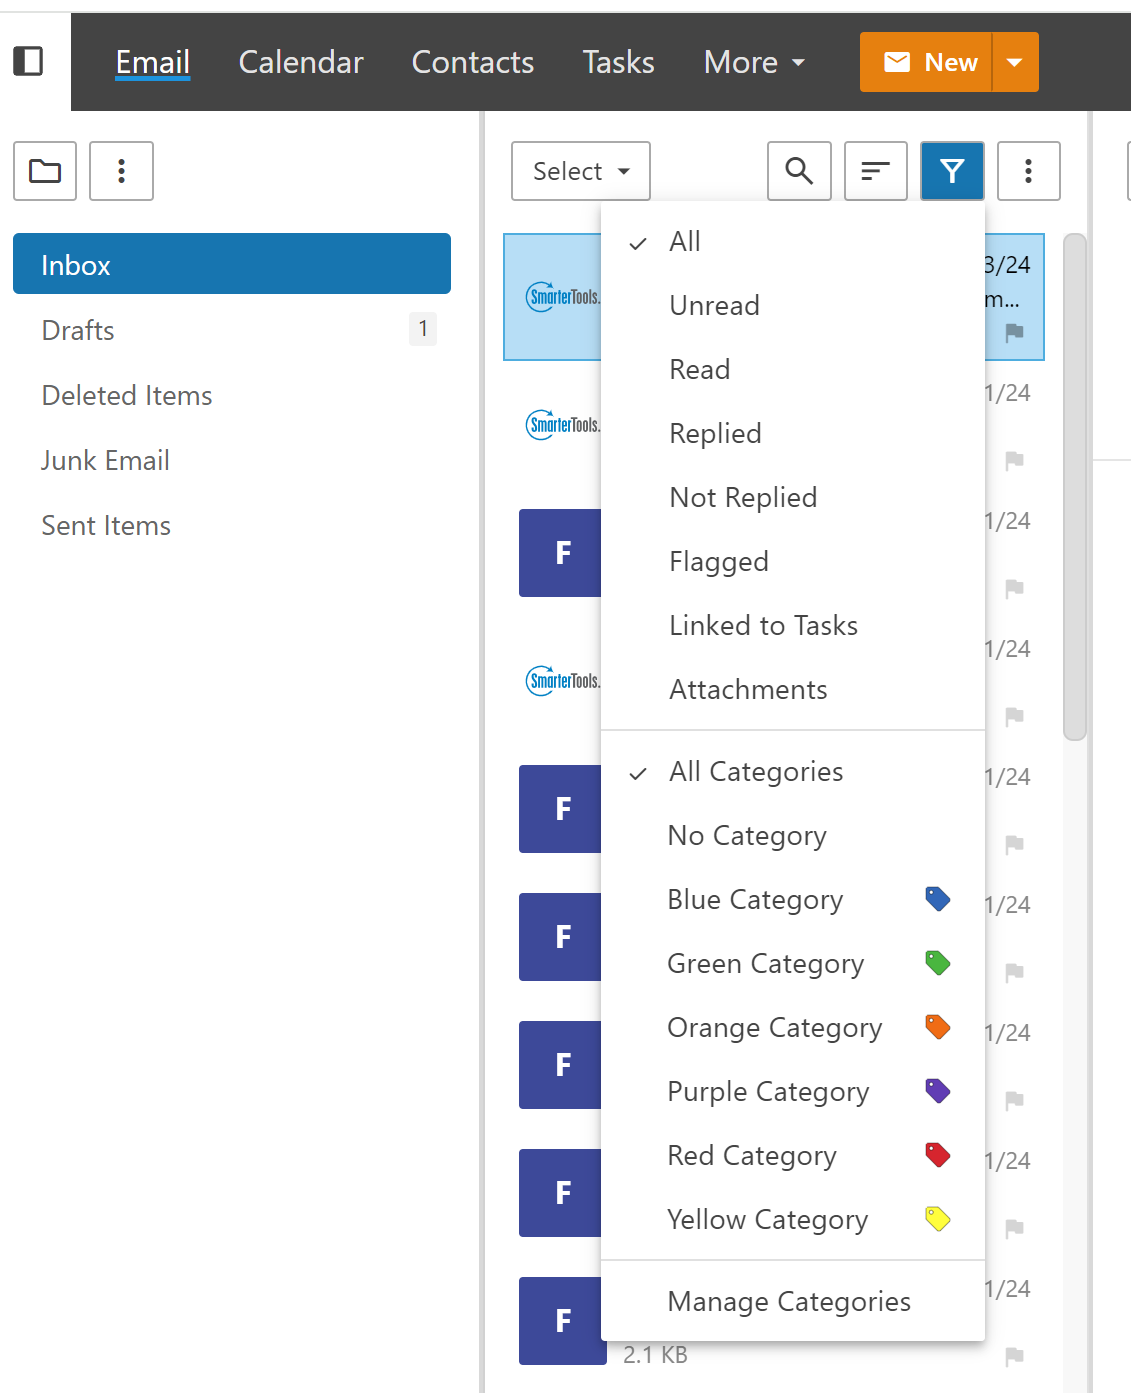Select the checked All filter option
Viewport: 1131px width, 1393px height.
[x=685, y=242]
